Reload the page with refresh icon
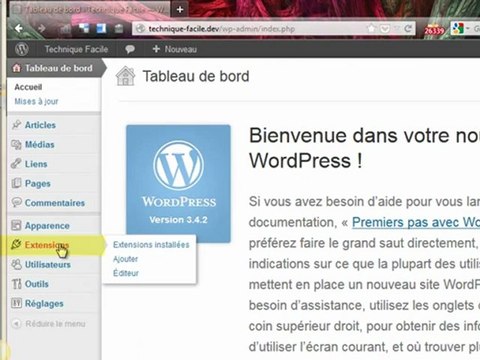Image resolution: width=480 pixels, height=360 pixels. click(408, 29)
